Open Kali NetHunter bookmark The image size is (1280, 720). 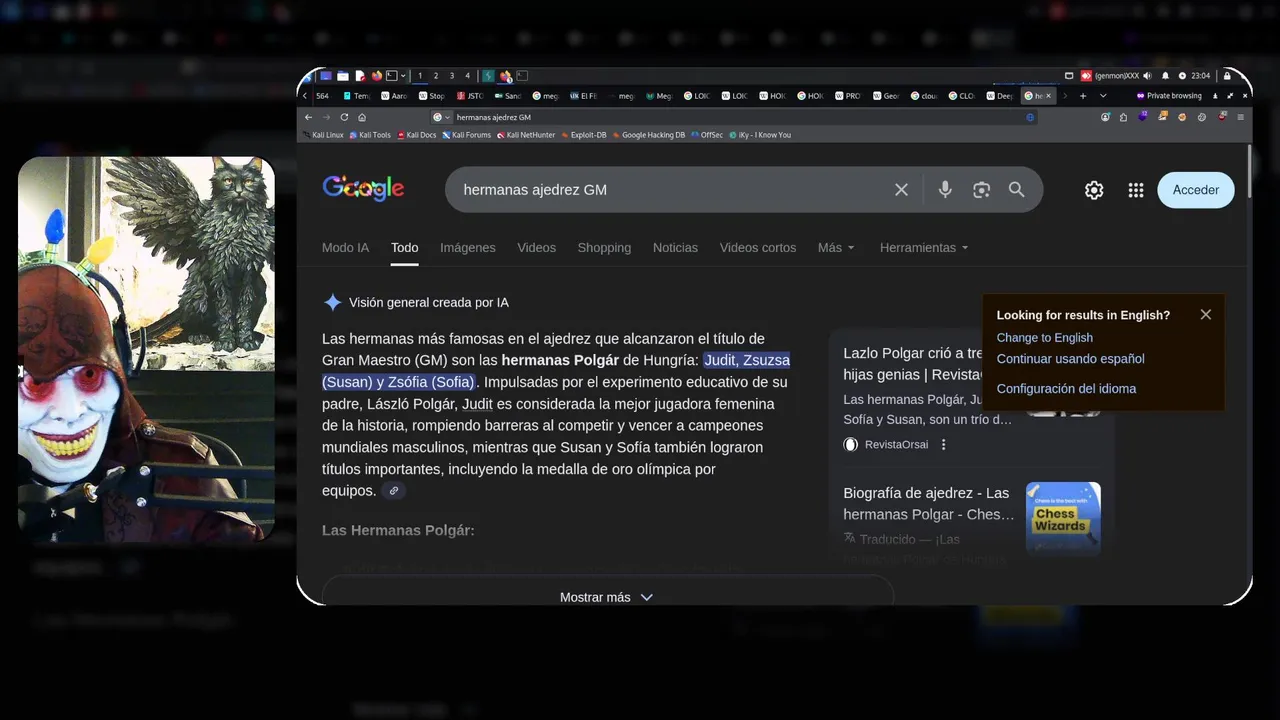pyautogui.click(x=526, y=135)
